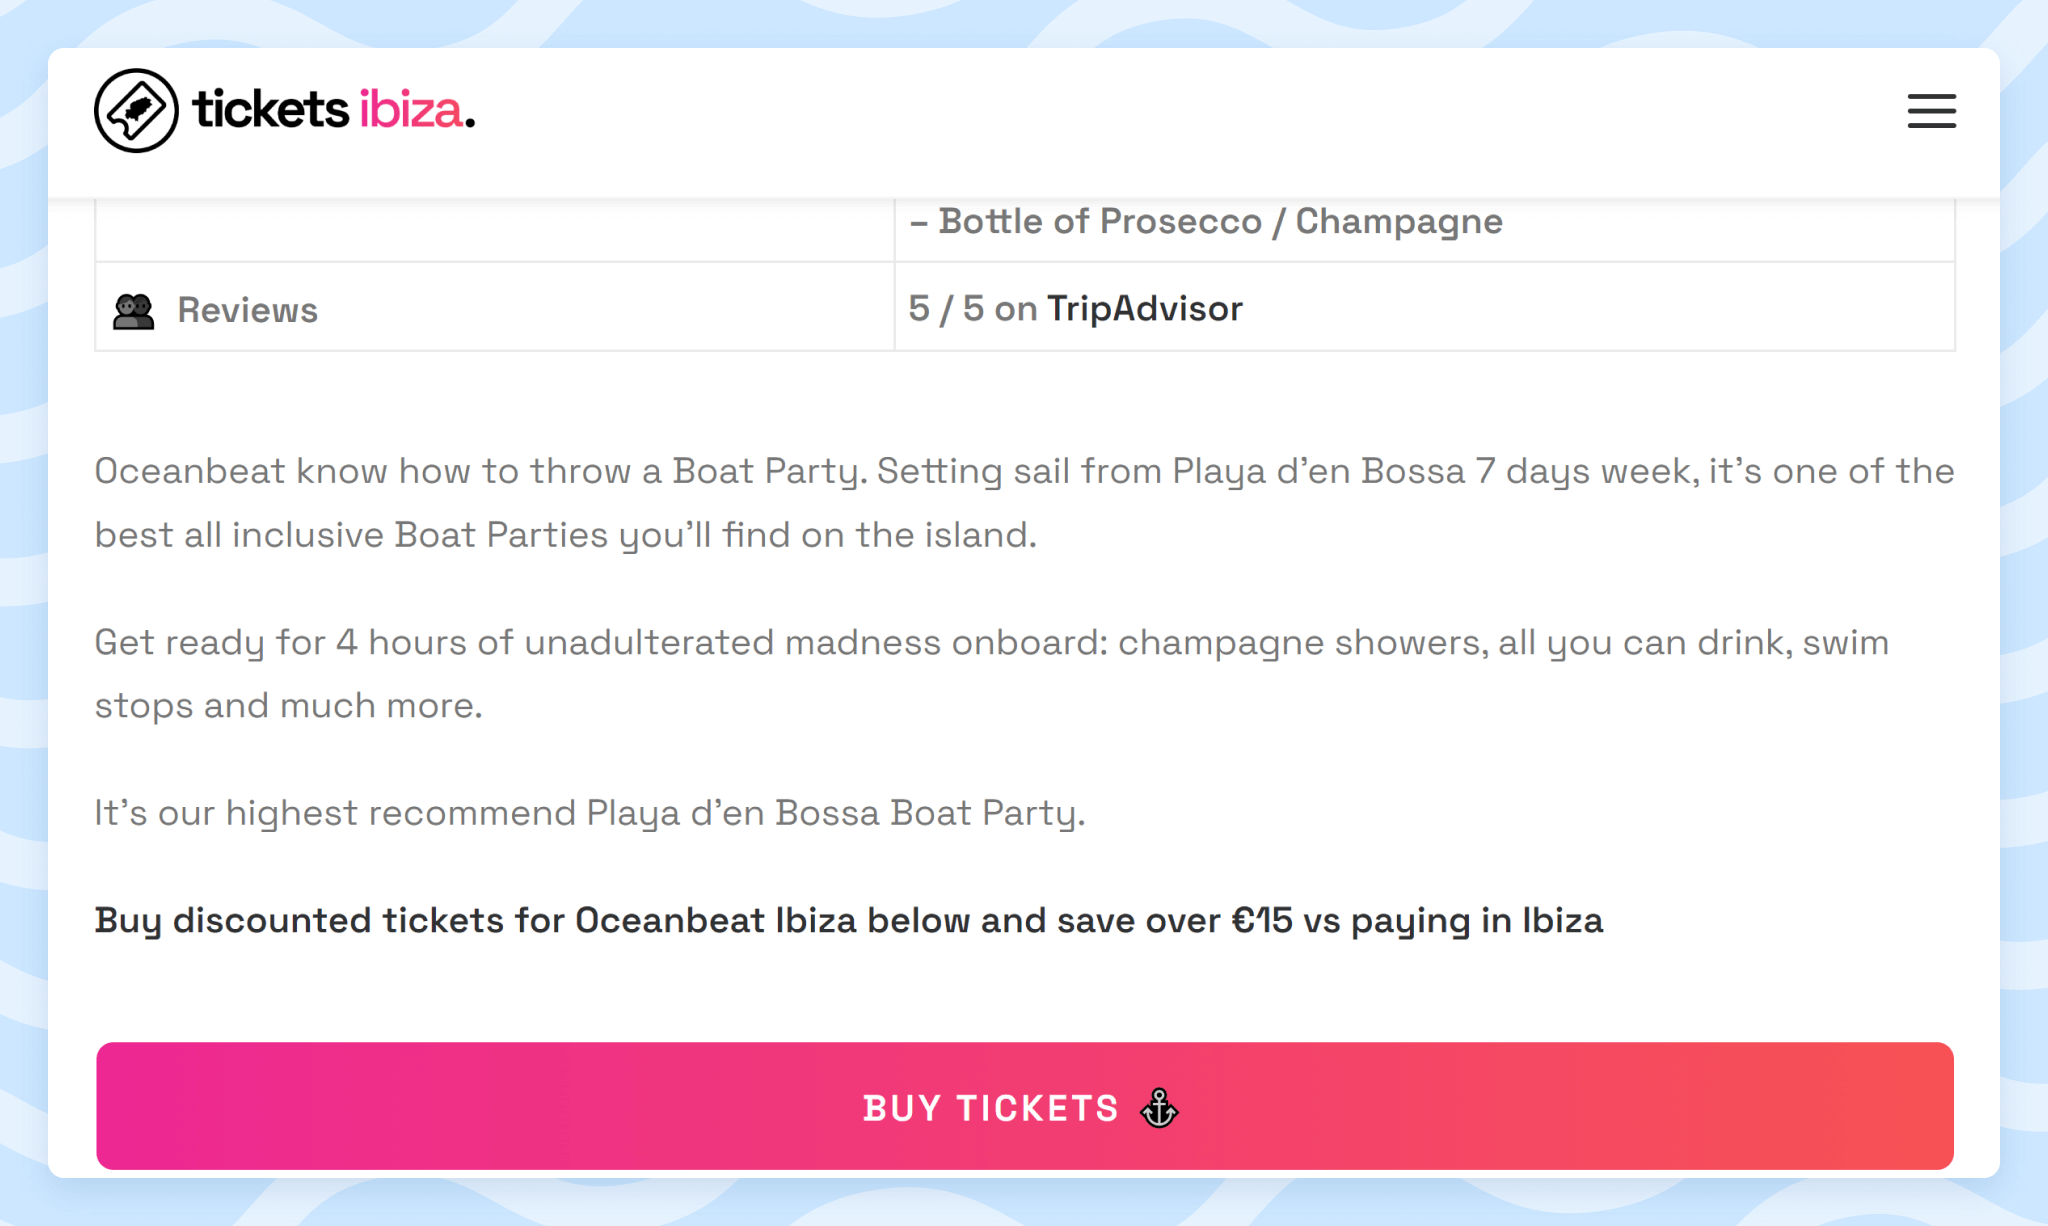Click the bold "Buy discounted tickets" heading
The height and width of the screenshot is (1226, 2048).
point(849,920)
